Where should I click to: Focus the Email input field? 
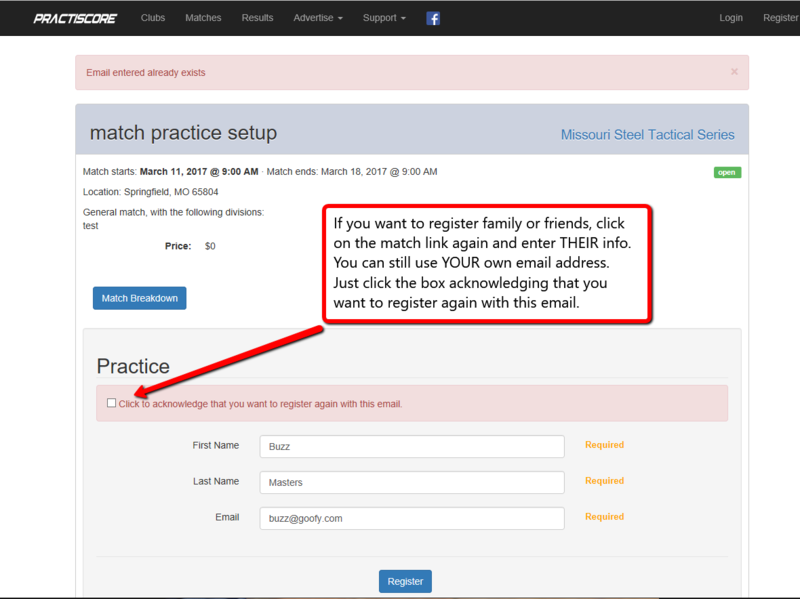click(x=412, y=518)
